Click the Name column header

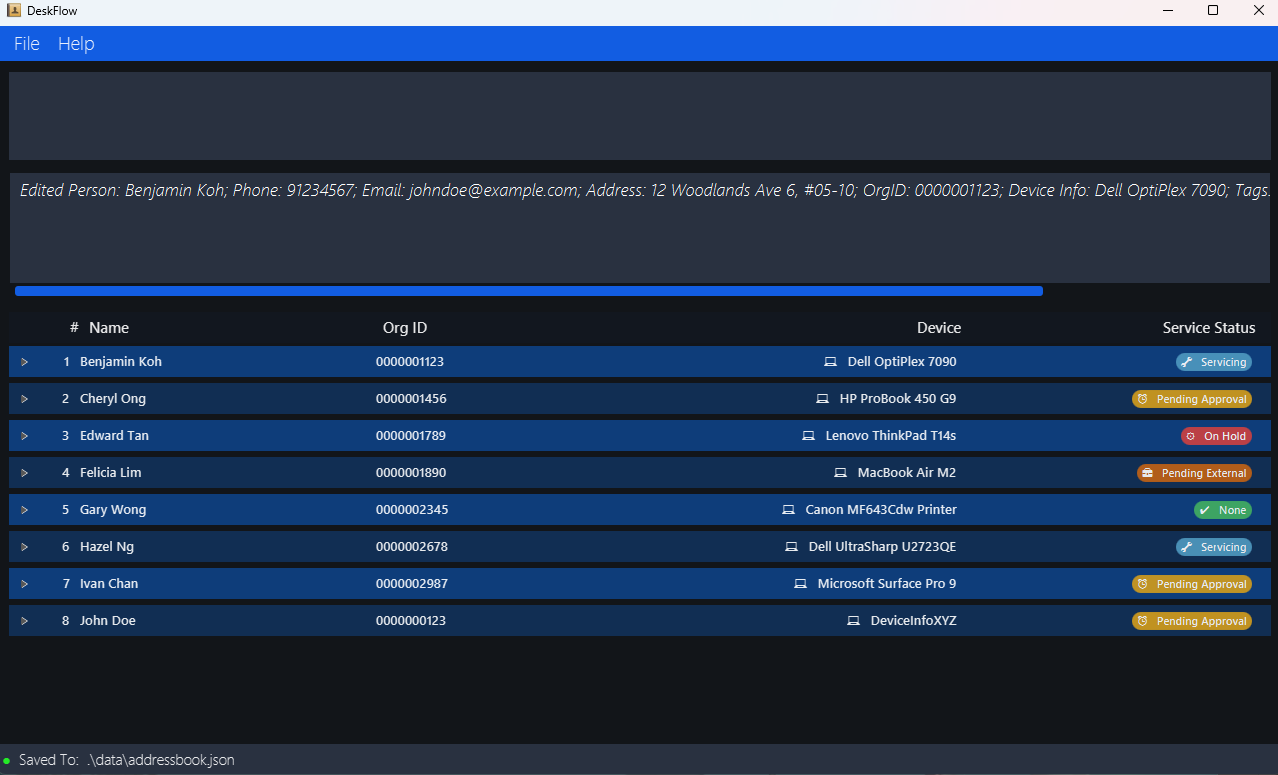pos(109,328)
